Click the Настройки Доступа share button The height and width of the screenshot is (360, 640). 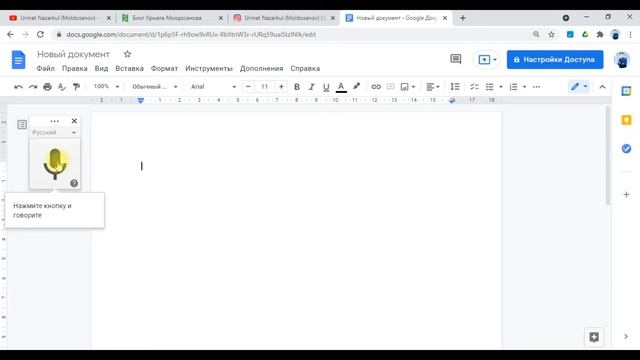[x=555, y=60]
